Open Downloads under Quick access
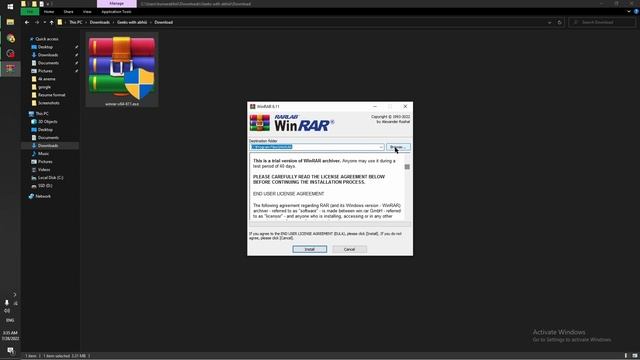Image resolution: width=640 pixels, height=360 pixels. point(48,55)
